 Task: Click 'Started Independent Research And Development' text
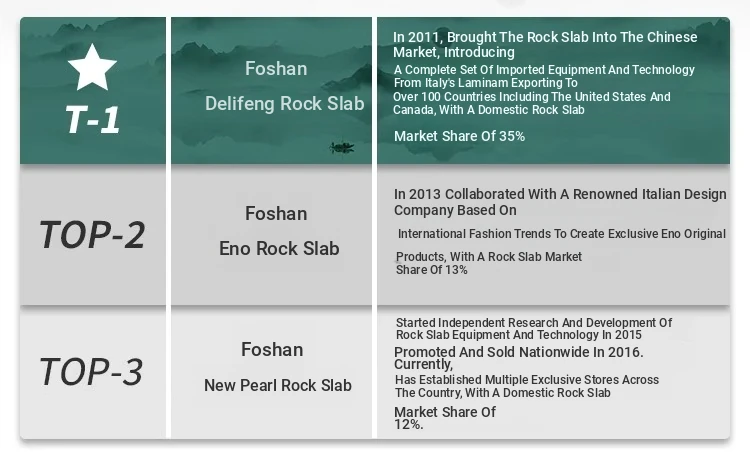pos(534,329)
